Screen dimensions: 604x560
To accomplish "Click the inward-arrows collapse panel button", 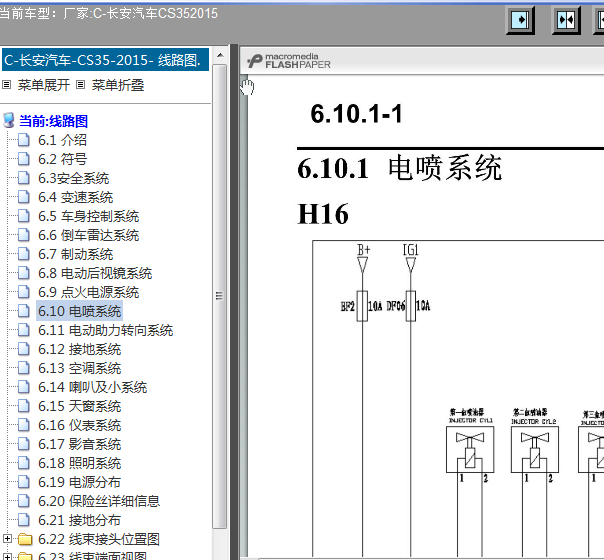I will (566, 20).
